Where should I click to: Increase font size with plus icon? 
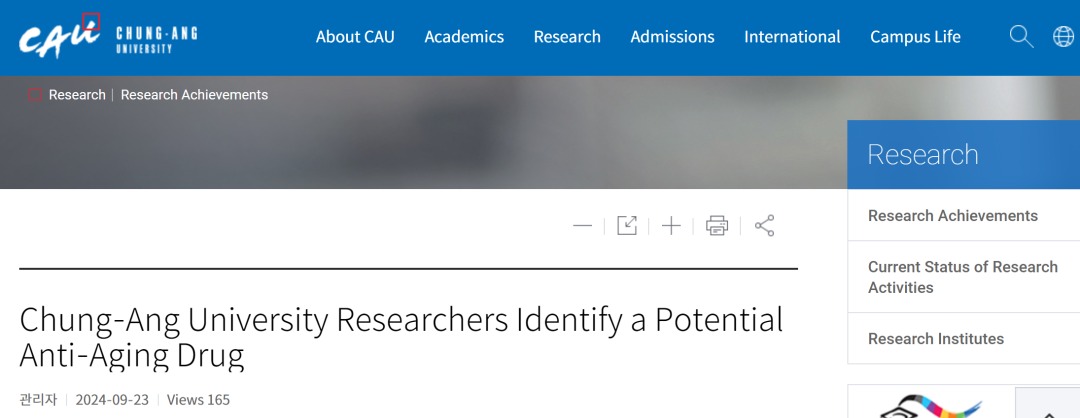[x=671, y=226]
